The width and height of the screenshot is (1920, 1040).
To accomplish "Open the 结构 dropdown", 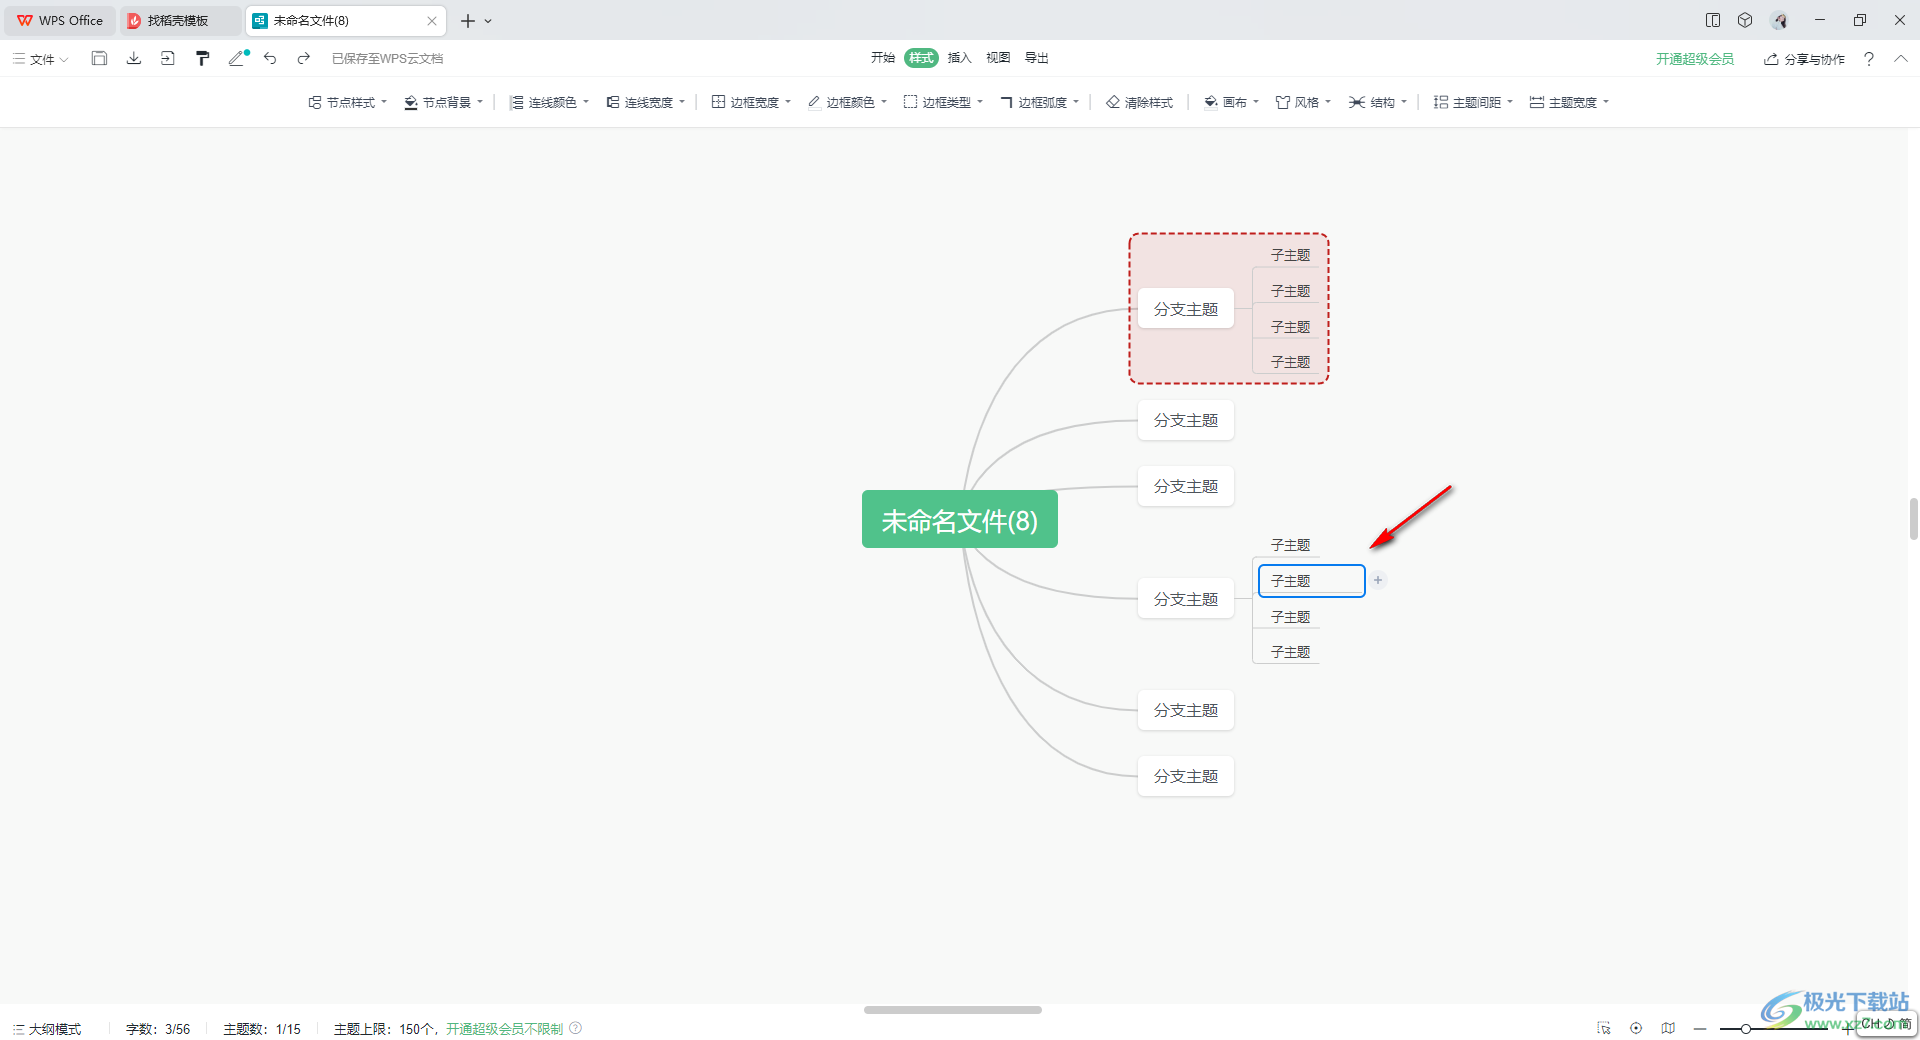I will tap(1378, 102).
